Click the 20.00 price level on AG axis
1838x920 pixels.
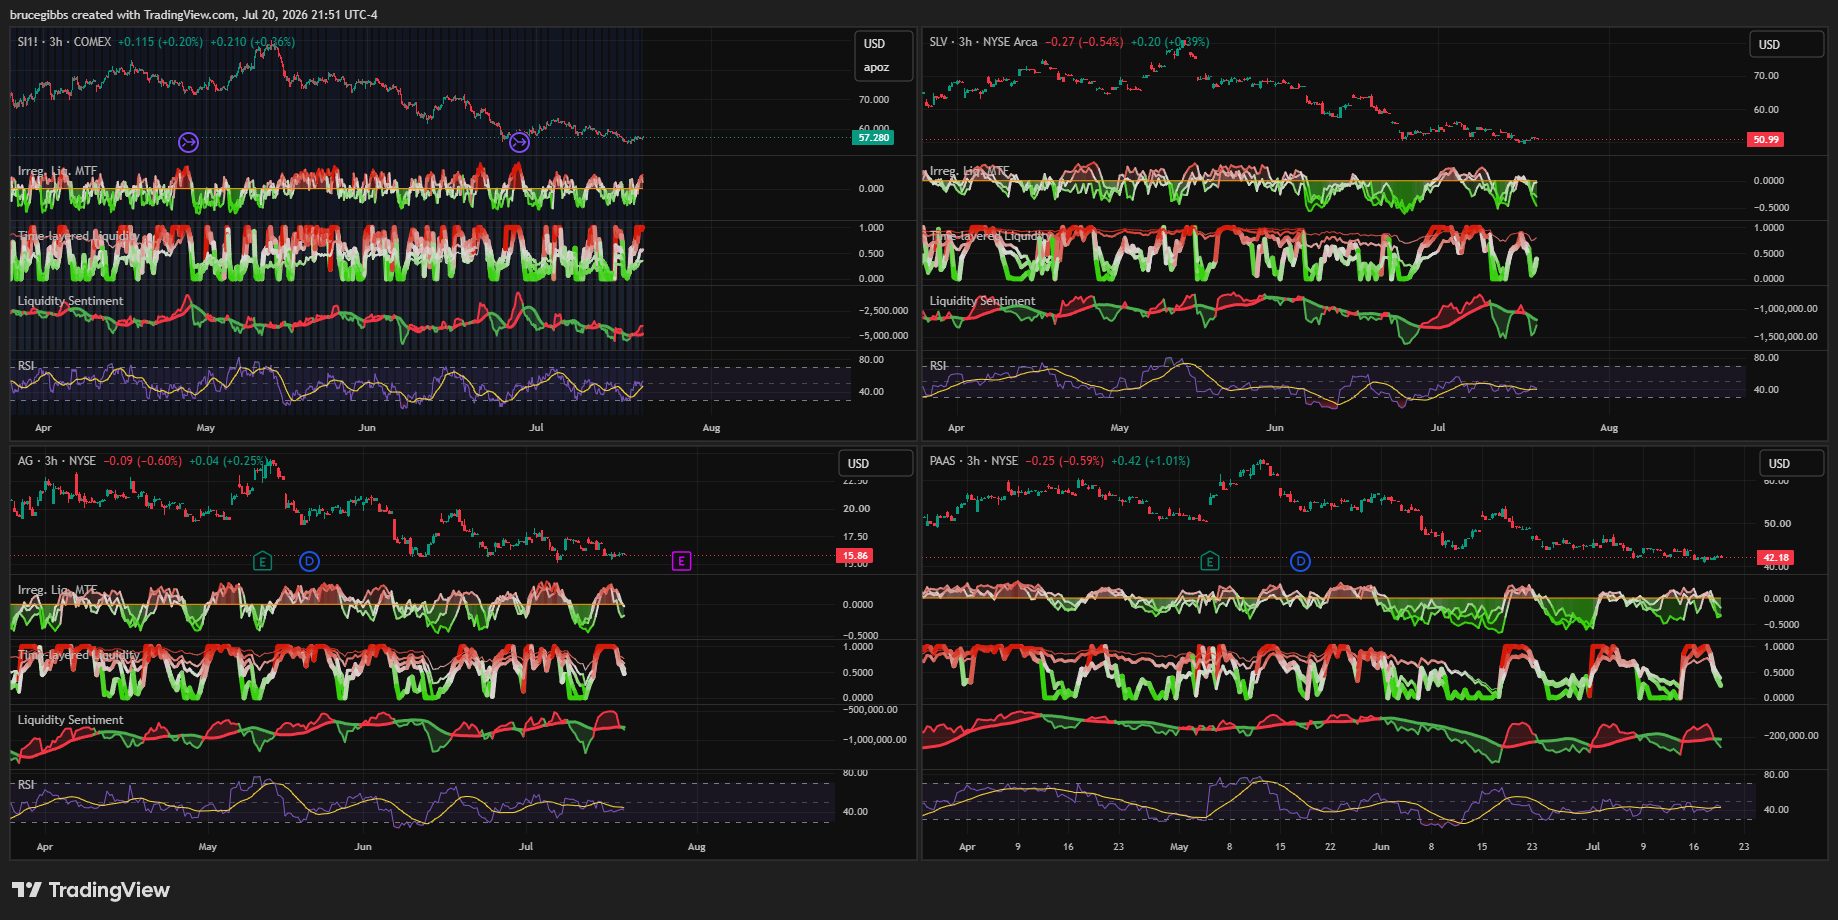click(x=856, y=509)
